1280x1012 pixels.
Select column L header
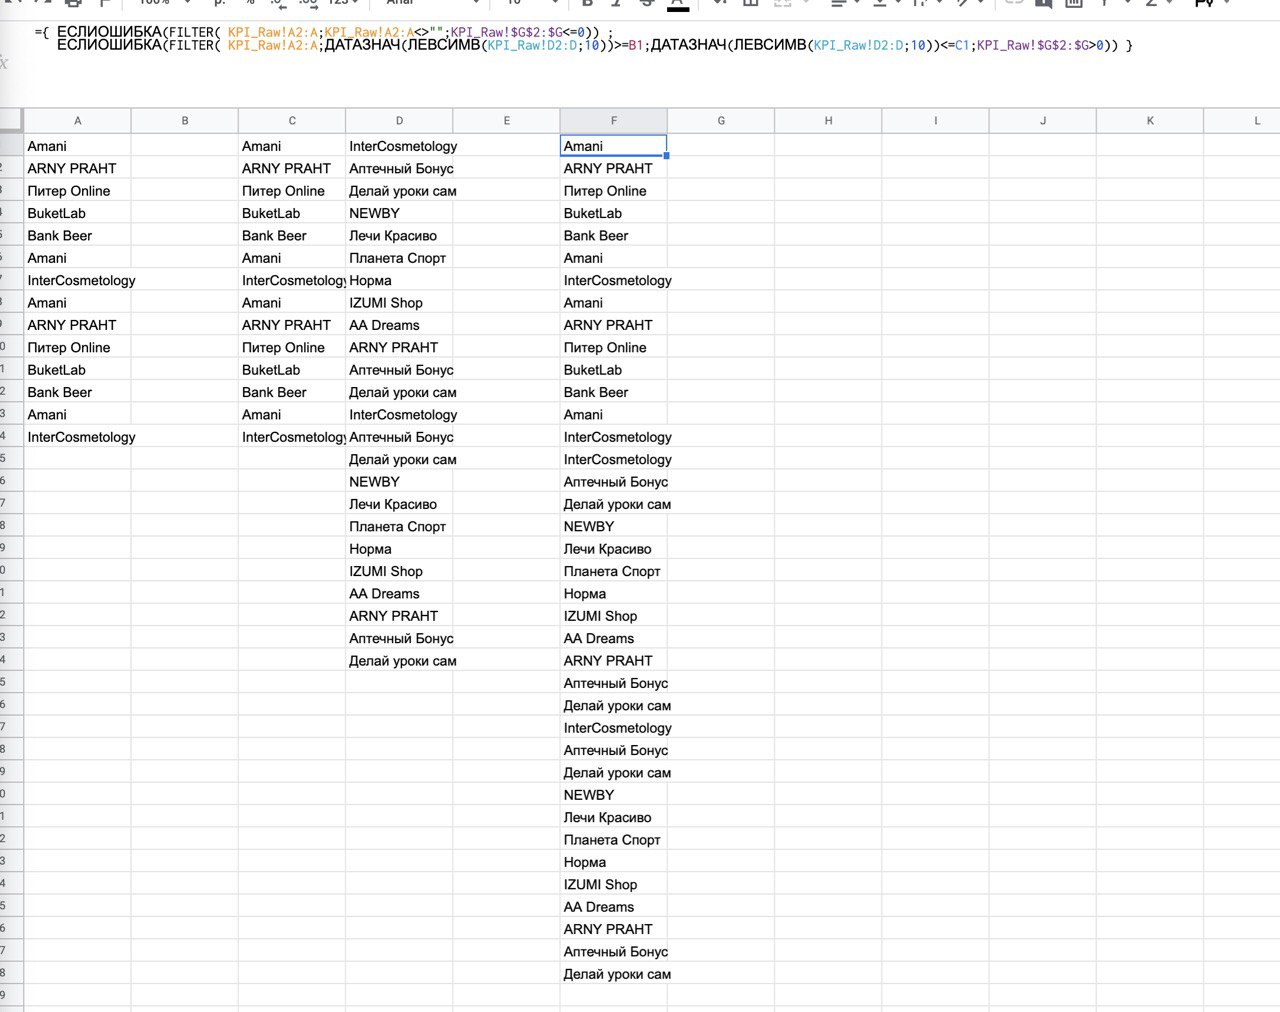(x=1242, y=120)
